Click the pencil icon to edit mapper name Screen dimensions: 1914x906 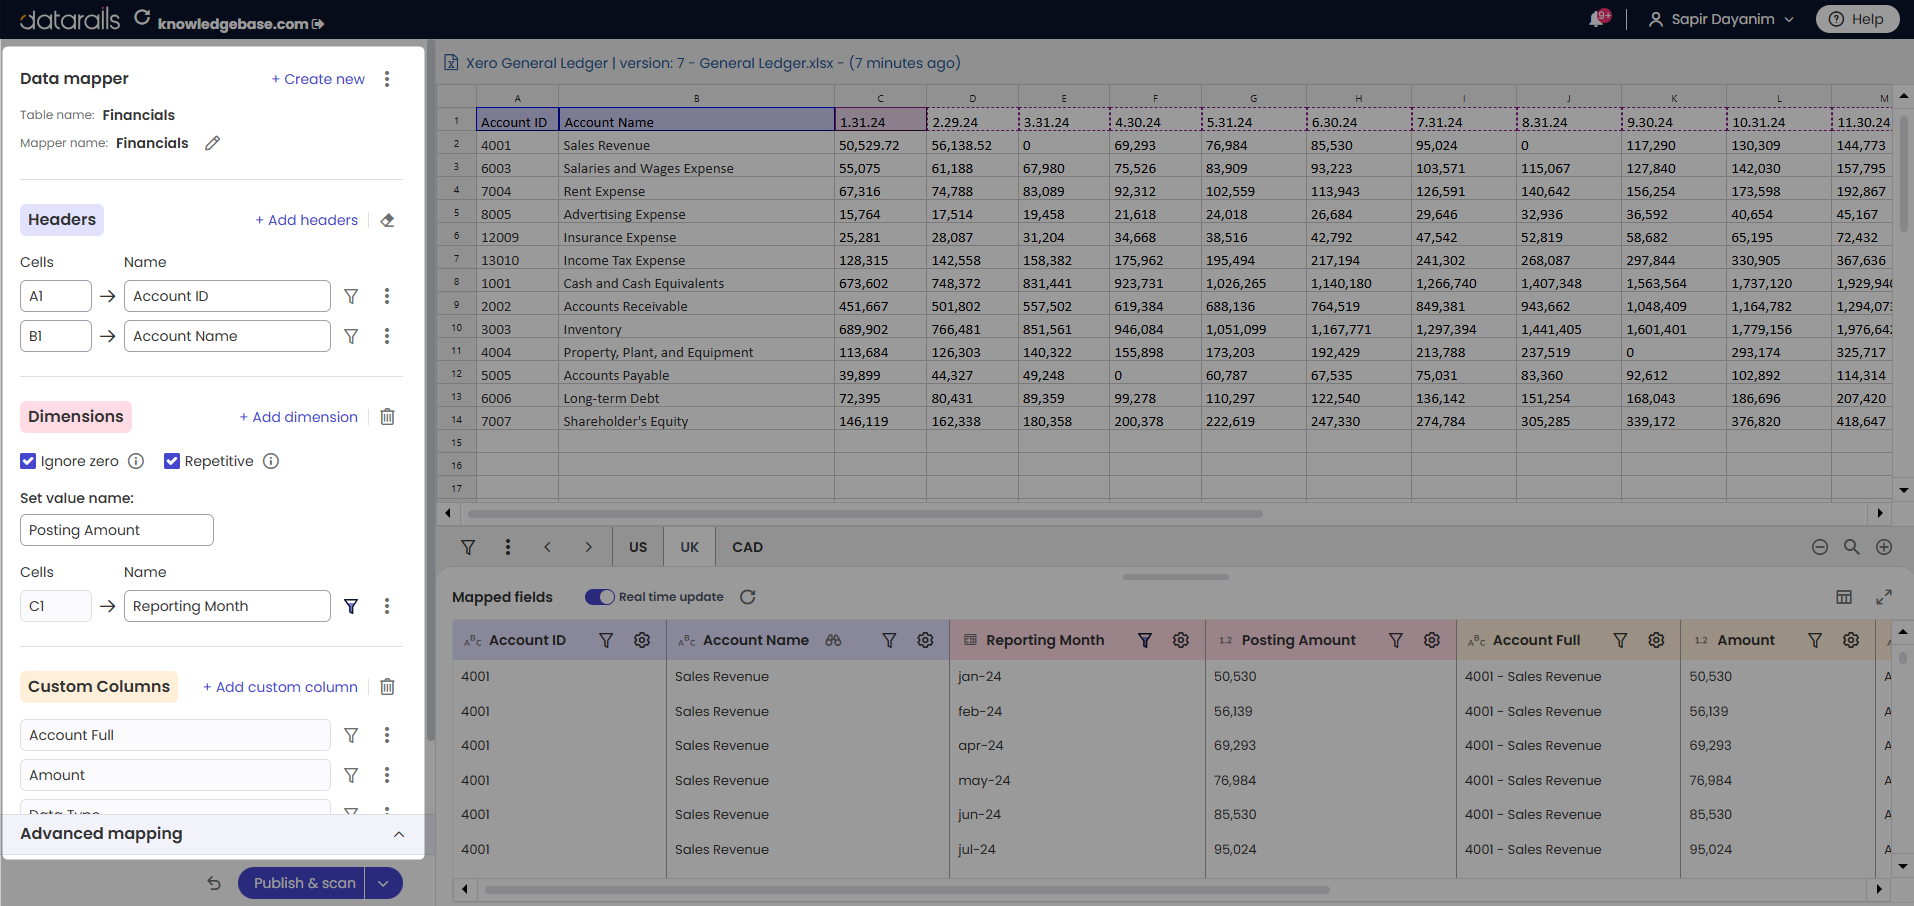[212, 143]
